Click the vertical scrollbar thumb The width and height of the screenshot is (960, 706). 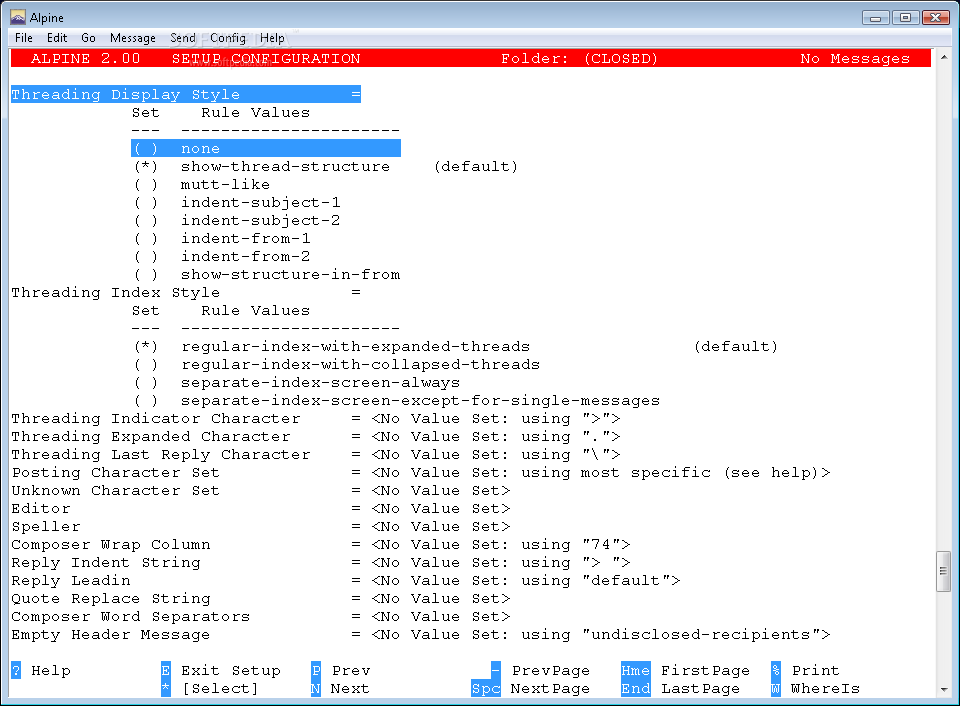pos(943,571)
